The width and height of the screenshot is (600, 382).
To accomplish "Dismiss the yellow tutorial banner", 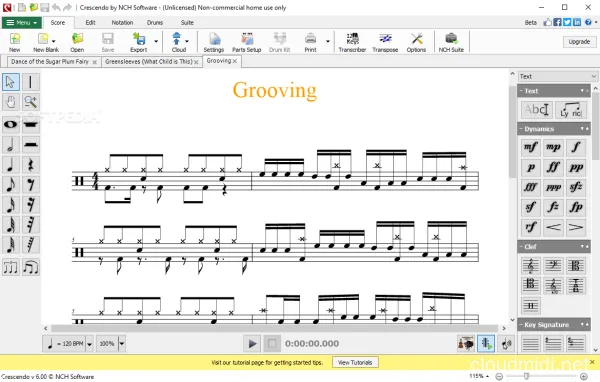I will pos(592,362).
